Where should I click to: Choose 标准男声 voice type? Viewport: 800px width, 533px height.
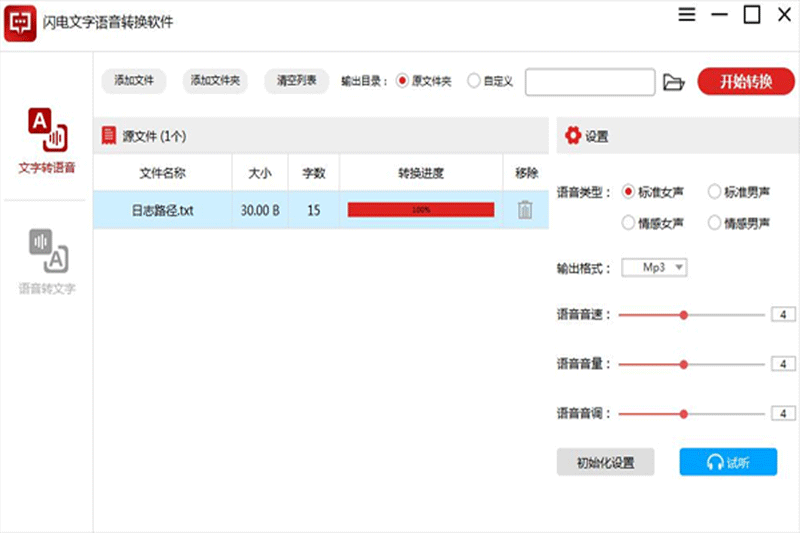(x=714, y=191)
